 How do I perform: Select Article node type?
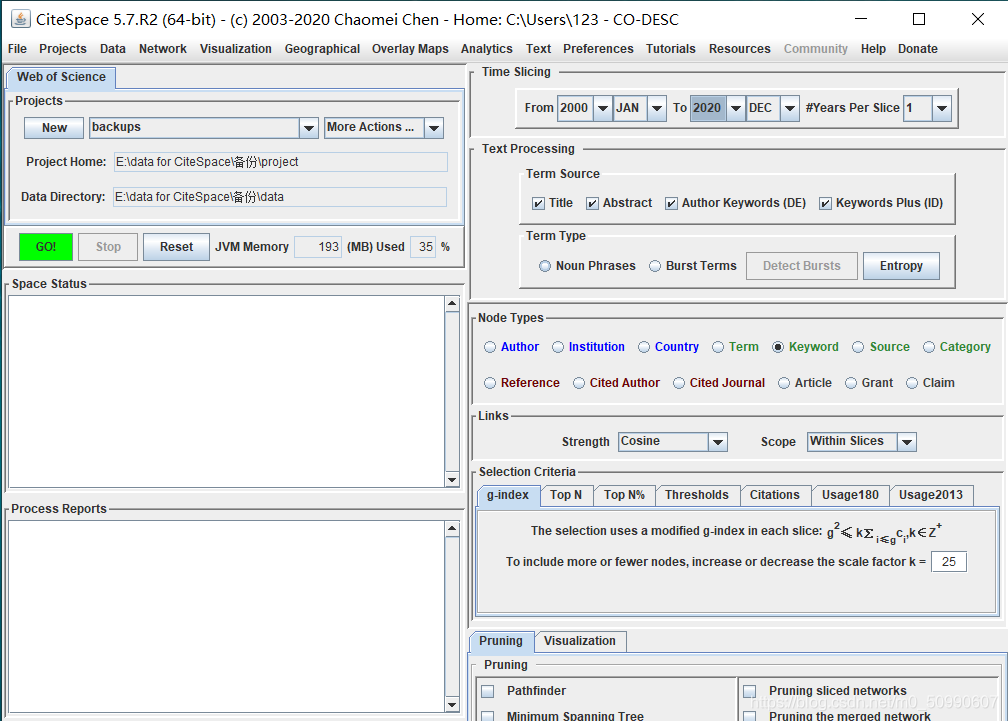784,383
